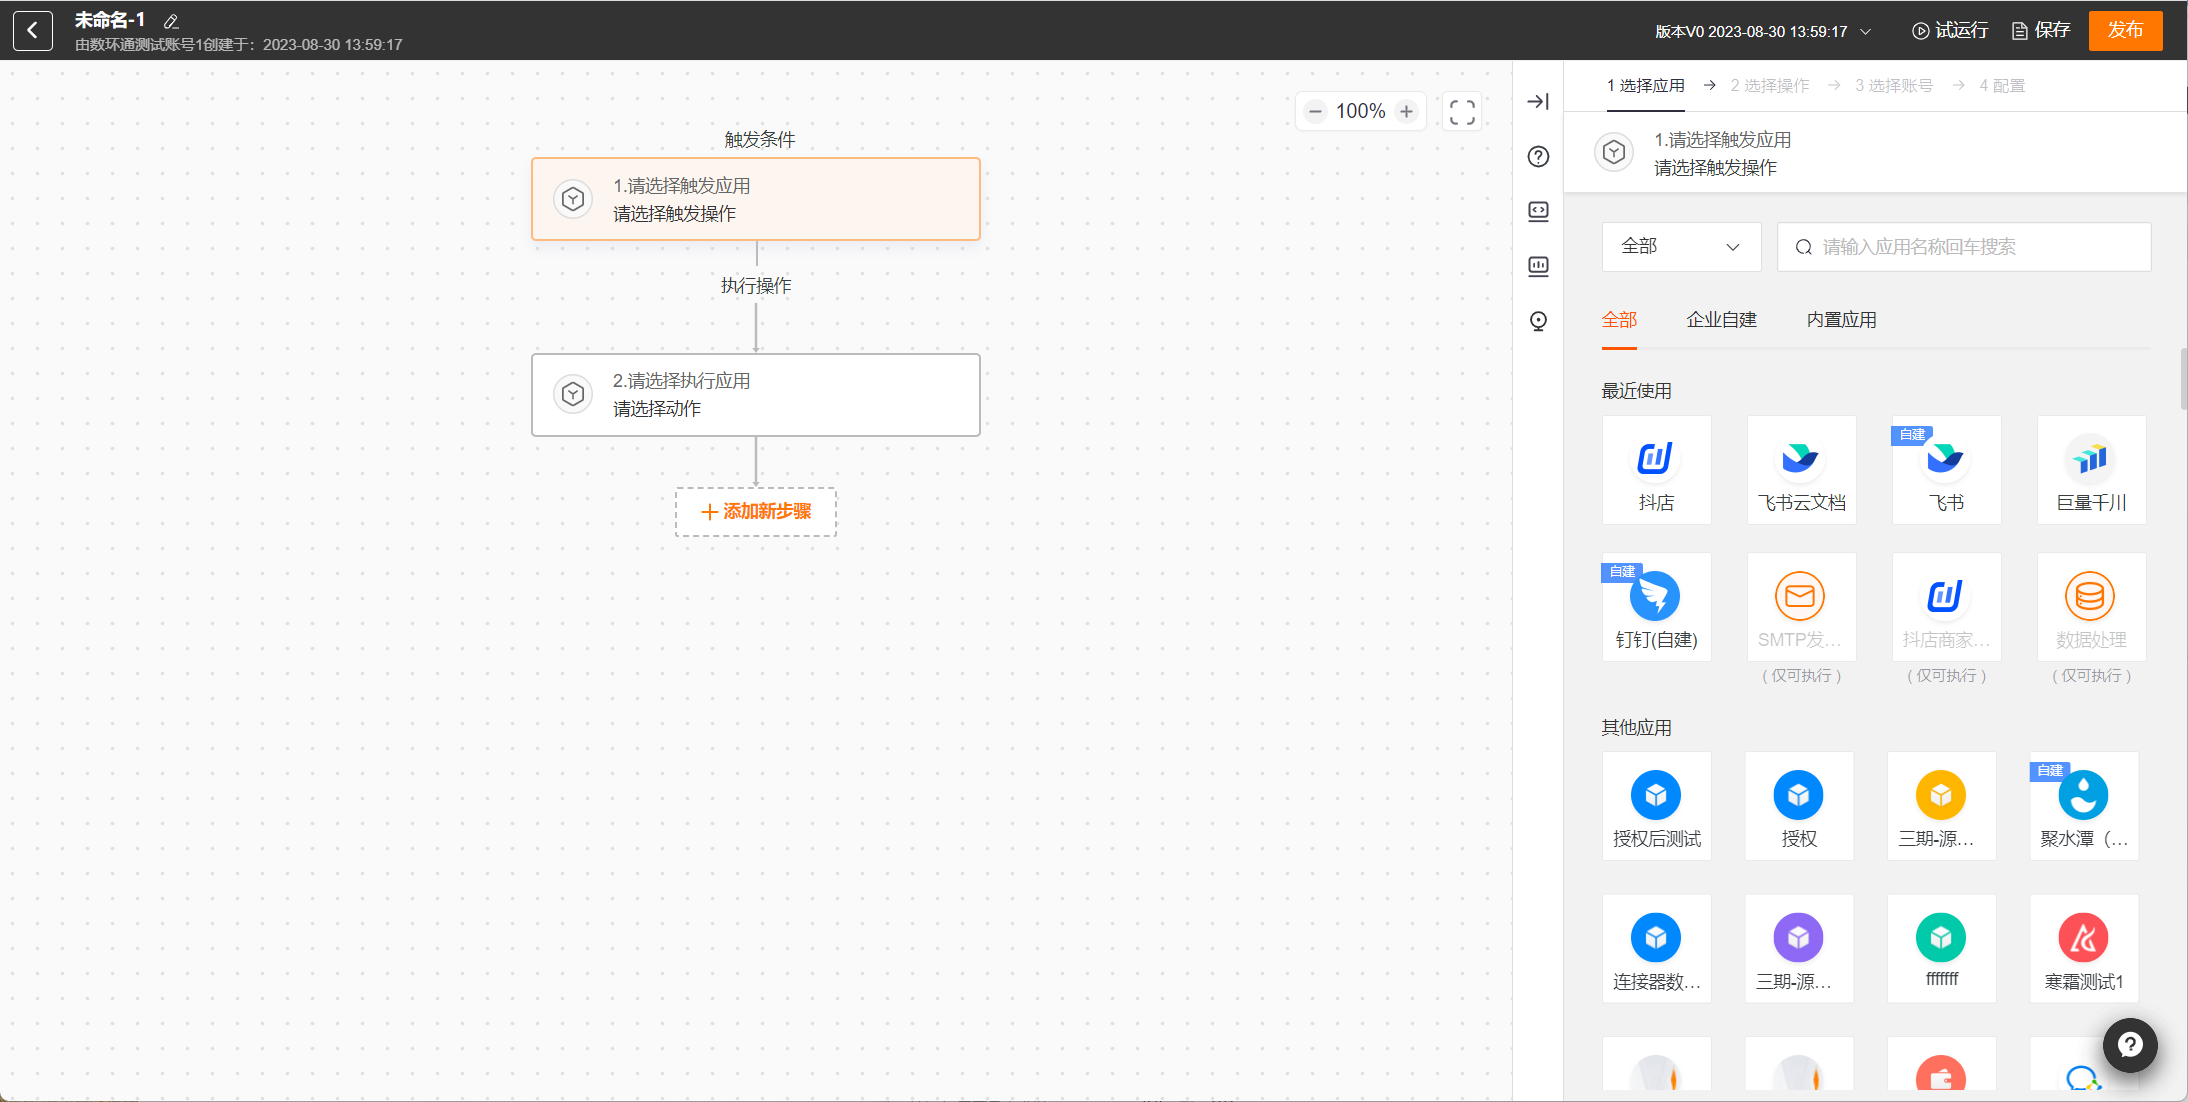
Task: Expand the version V0 dropdown
Action: coord(1762,31)
